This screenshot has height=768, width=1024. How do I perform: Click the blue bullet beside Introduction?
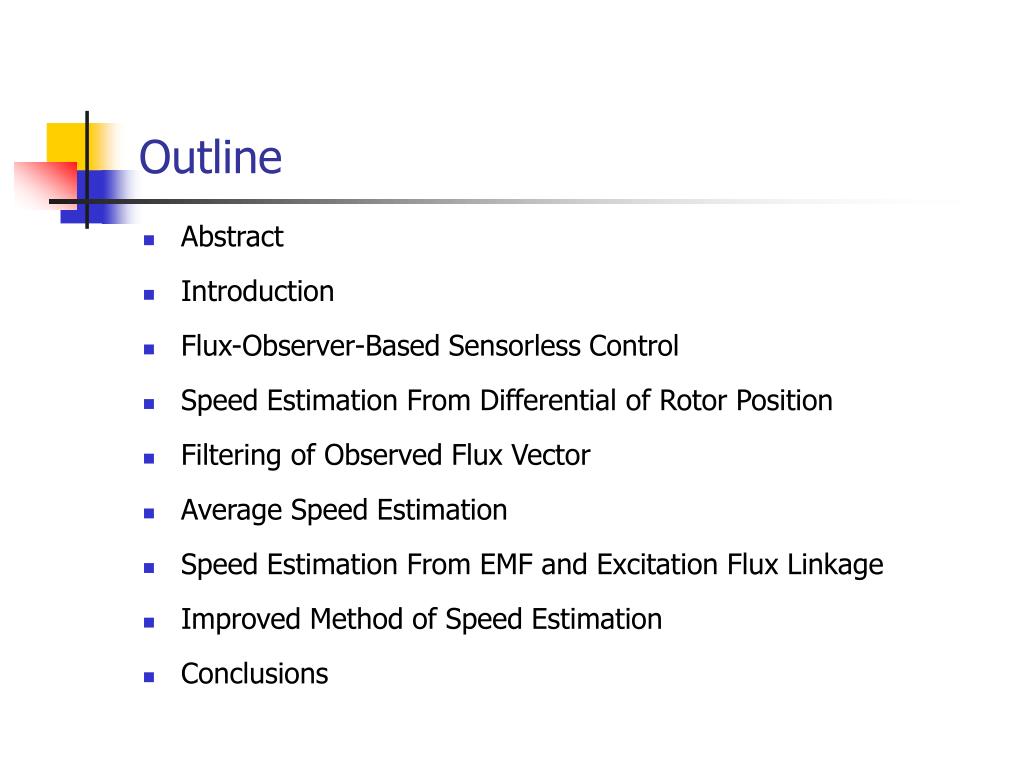pos(149,295)
